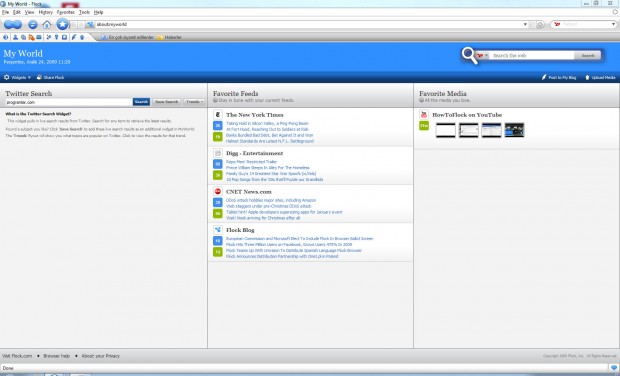
Task: Click the blog editor quill icon
Action: (x=74, y=37)
